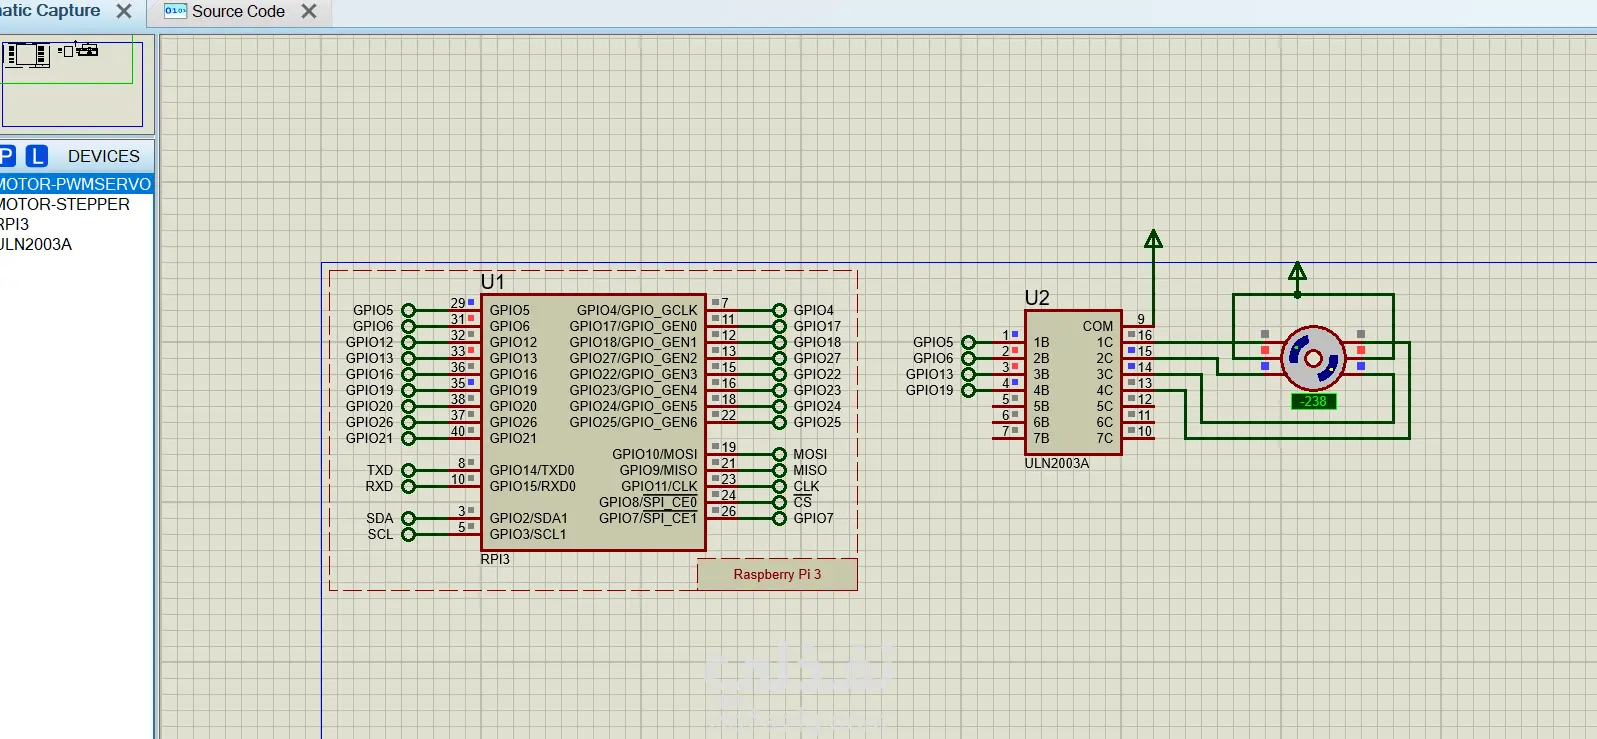Image resolution: width=1597 pixels, height=739 pixels.
Task: Click the SDA terminal circle on U1
Action: pyautogui.click(x=408, y=518)
